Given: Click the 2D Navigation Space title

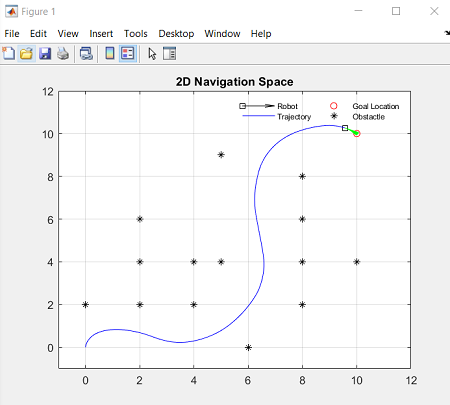Looking at the screenshot, I should (x=235, y=82).
